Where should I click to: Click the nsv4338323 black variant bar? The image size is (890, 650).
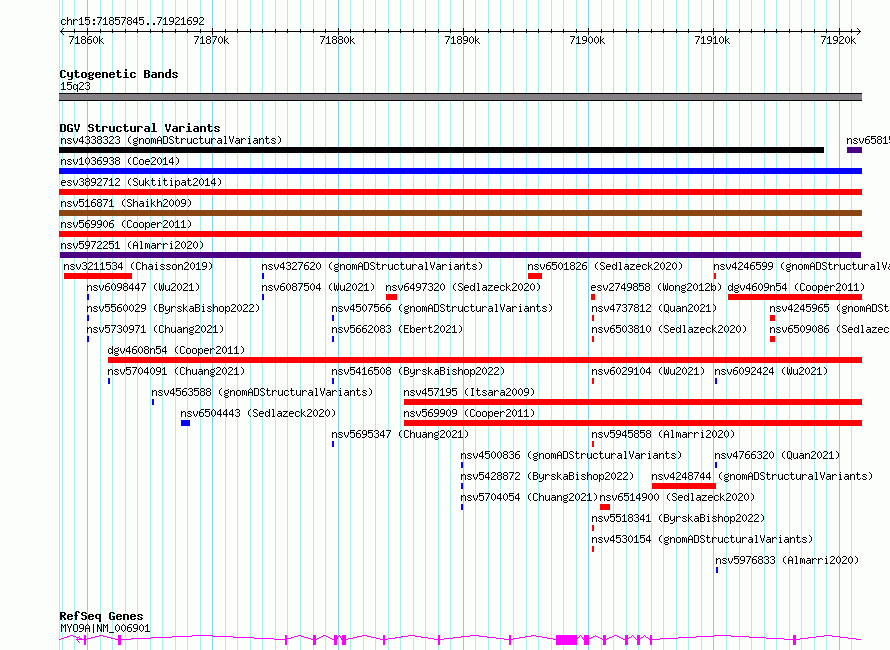pos(442,150)
